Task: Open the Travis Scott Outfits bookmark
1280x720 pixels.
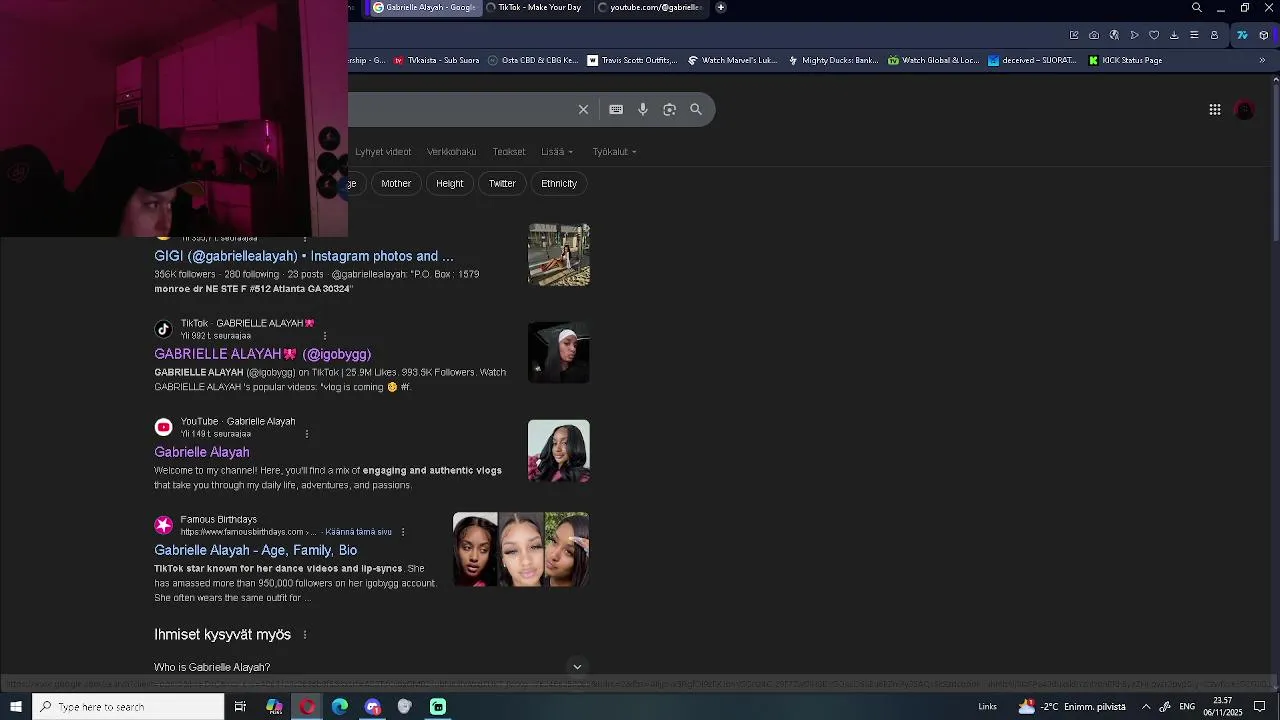Action: tap(632, 60)
